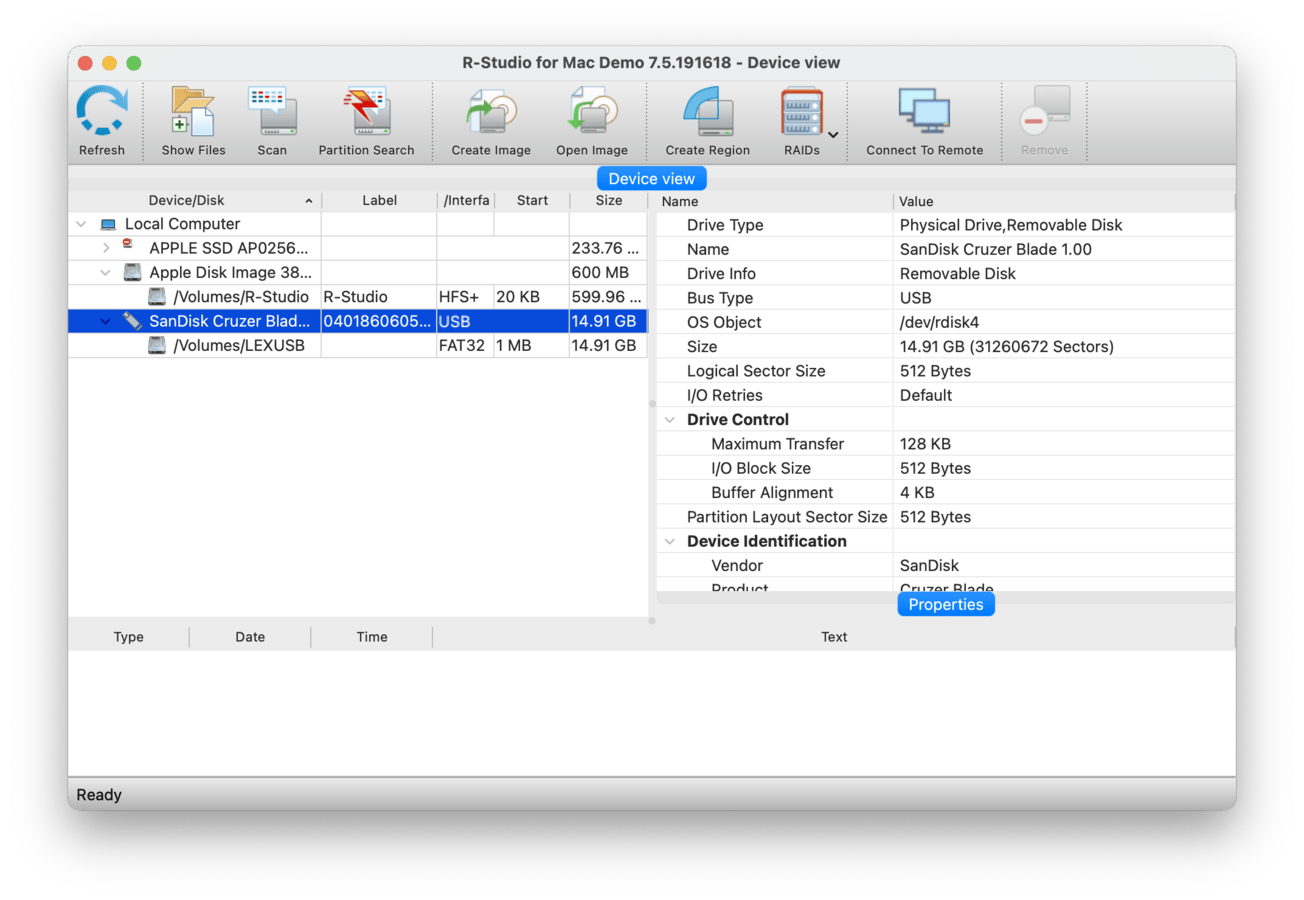This screenshot has height=900, width=1304.
Task: Switch to the Device view tab
Action: 651,179
